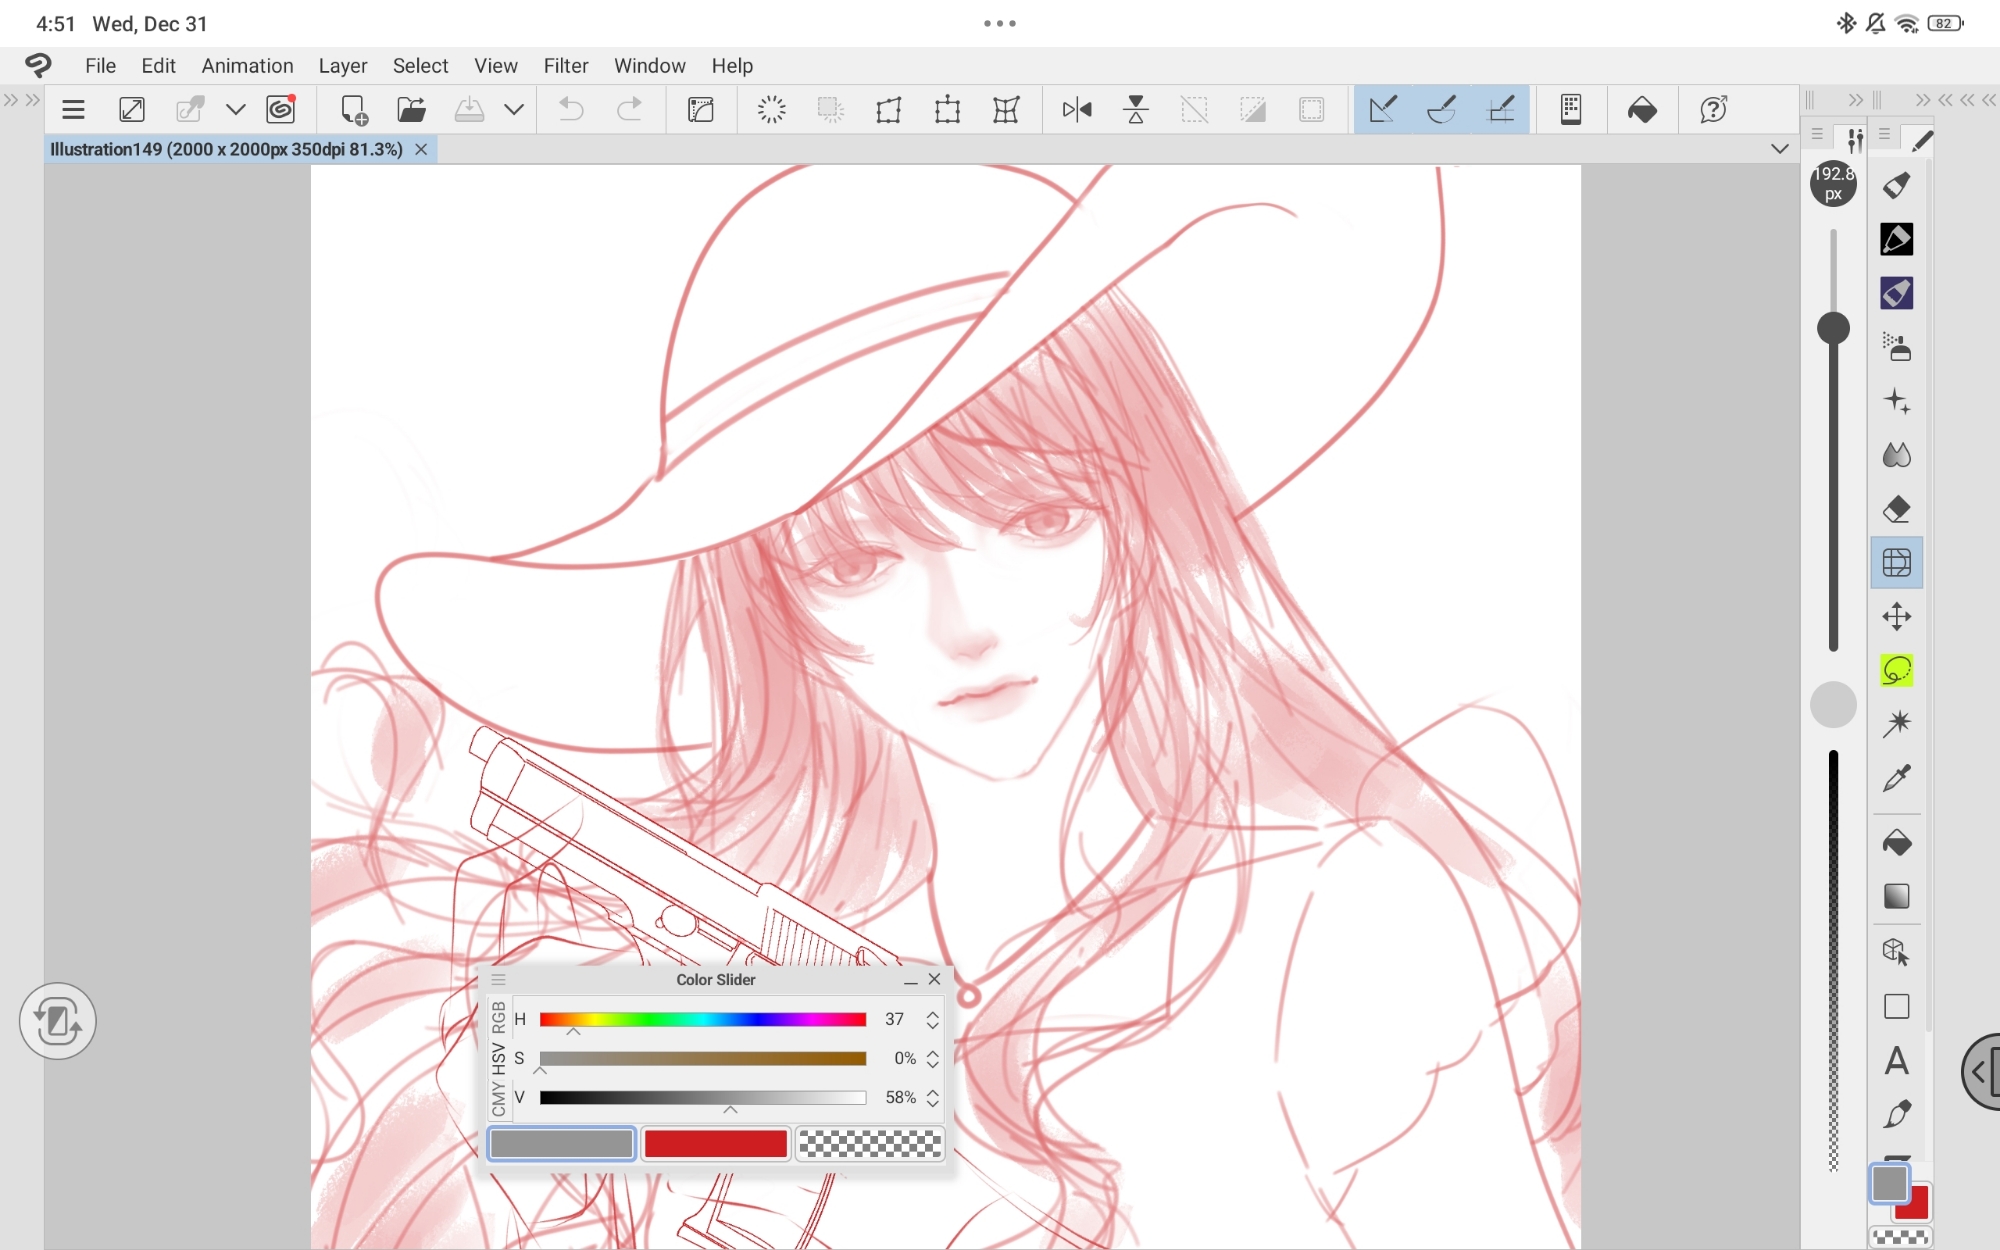Image resolution: width=2000 pixels, height=1250 pixels.
Task: Click the Undo button
Action: (571, 110)
